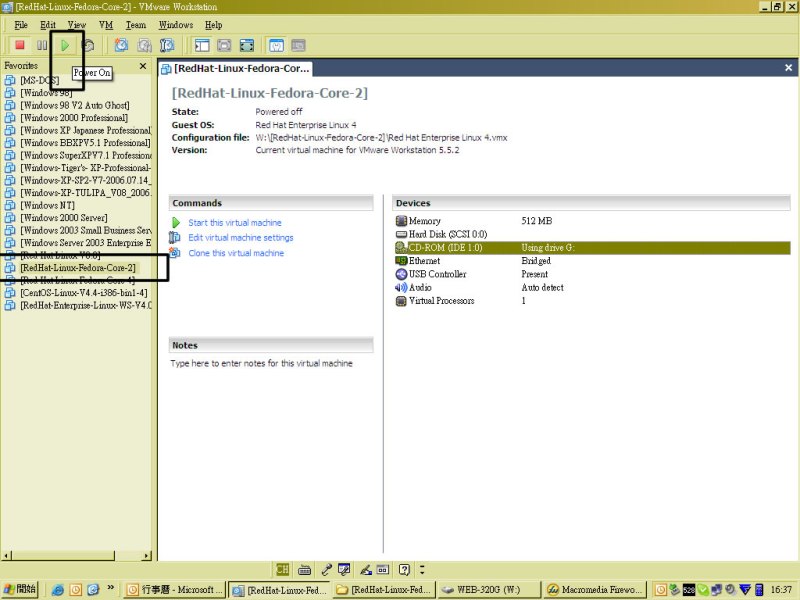The image size is (800, 600).
Task: Close the RedHat-Linux-Fedora-Core-2 tab with X
Action: (x=788, y=68)
